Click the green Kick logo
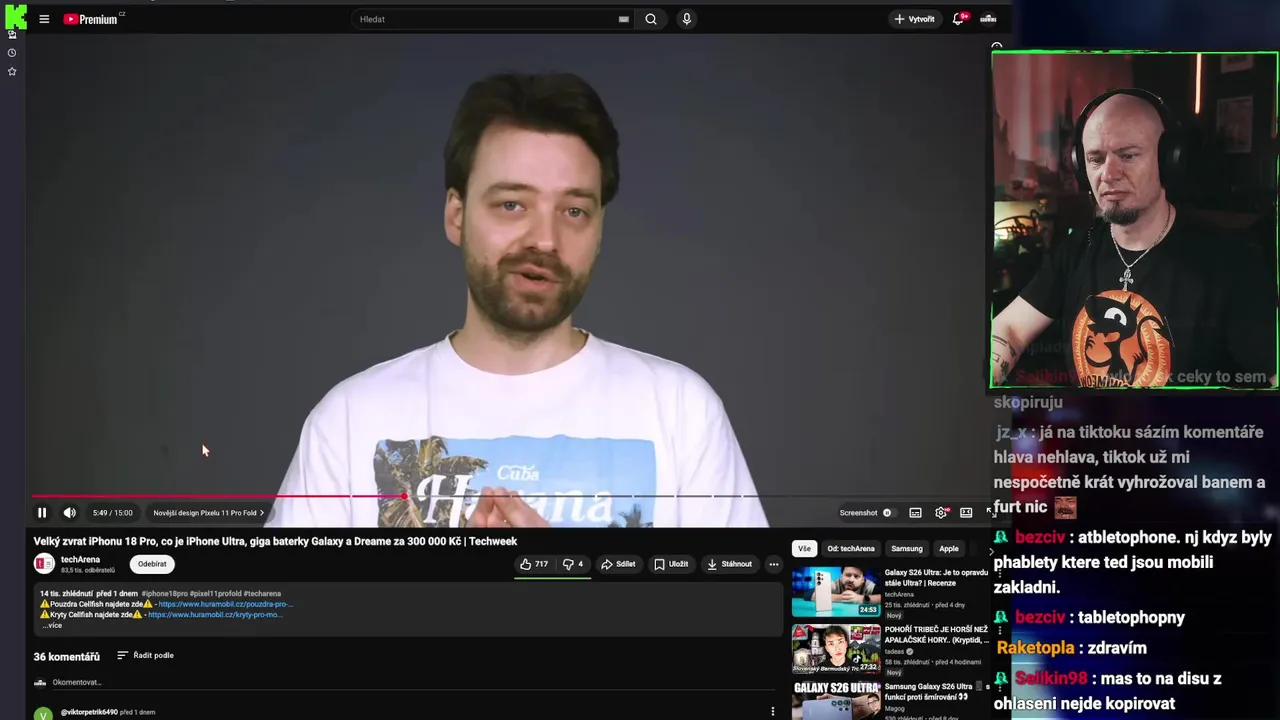 (x=15, y=17)
